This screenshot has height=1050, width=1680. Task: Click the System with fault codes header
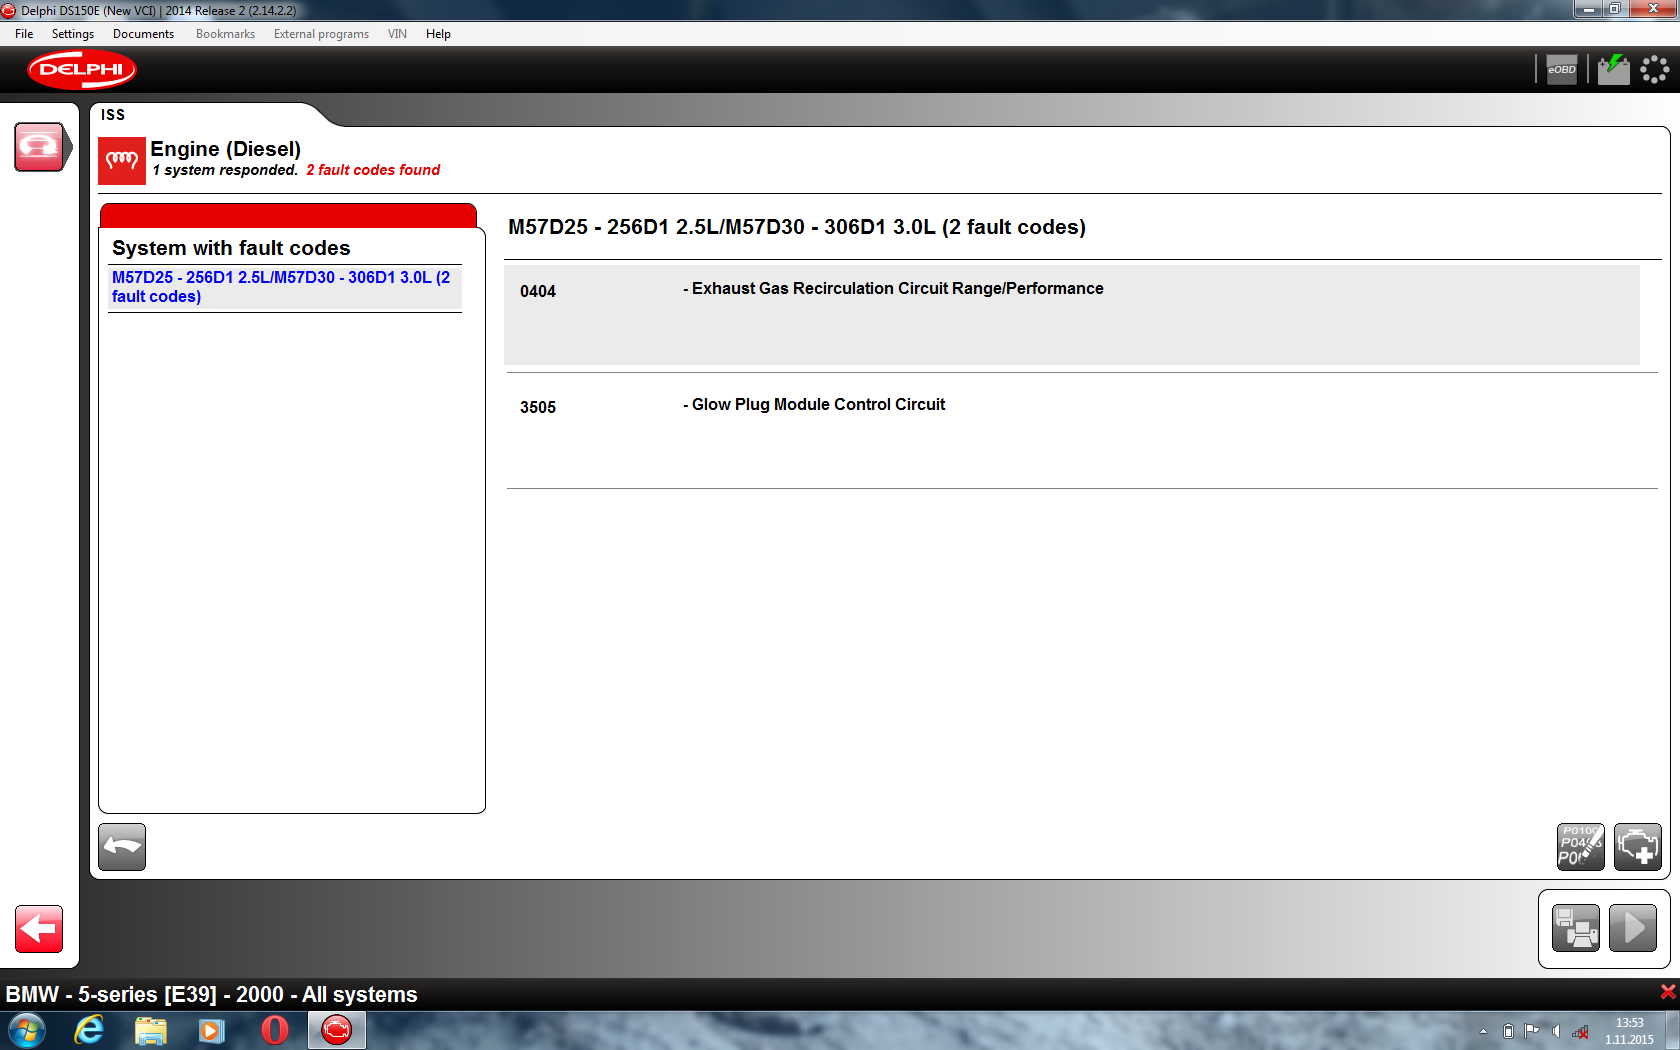click(231, 248)
